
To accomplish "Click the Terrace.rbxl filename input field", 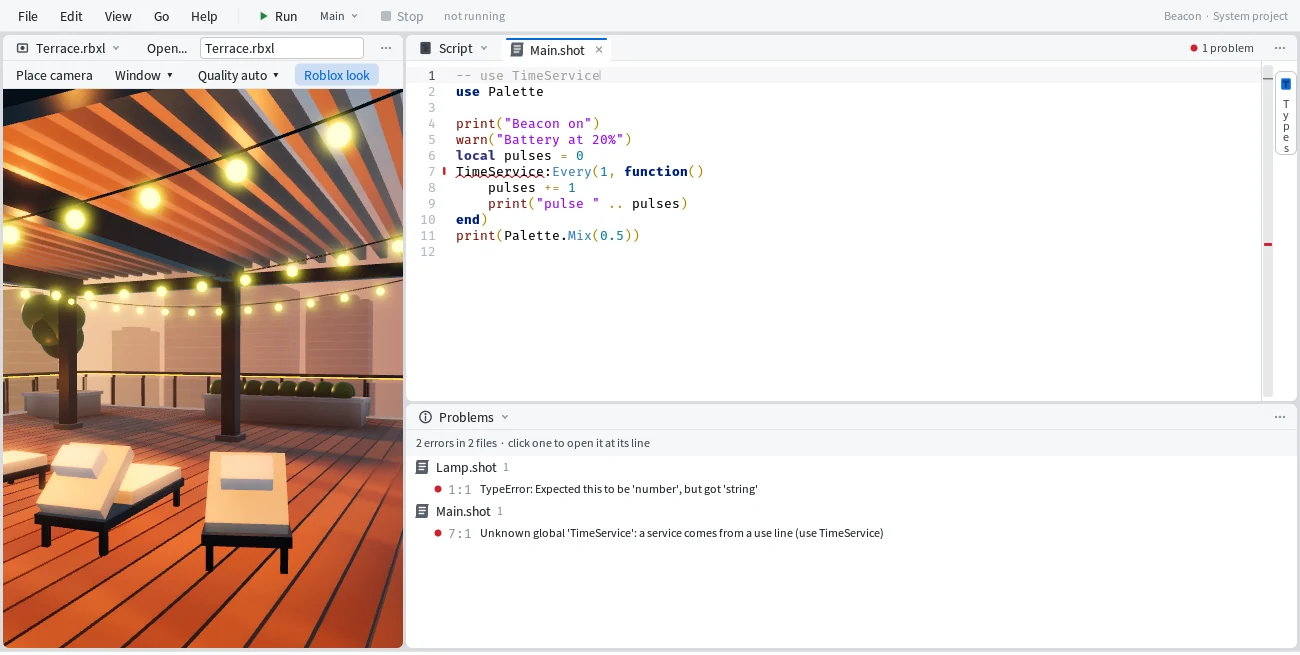I will pyautogui.click(x=282, y=48).
